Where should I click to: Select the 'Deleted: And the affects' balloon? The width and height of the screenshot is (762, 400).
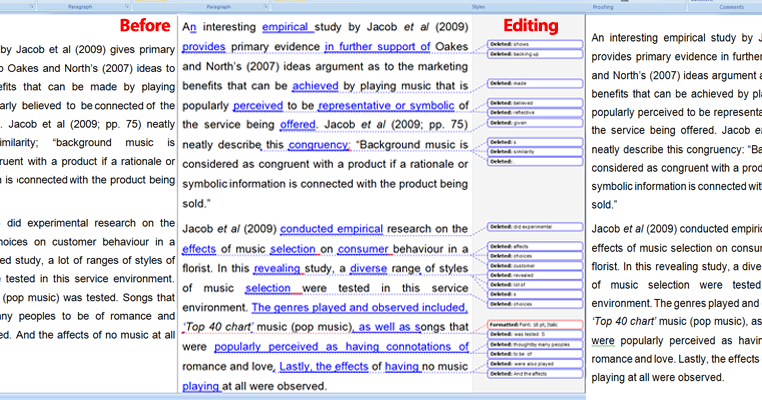tap(535, 374)
